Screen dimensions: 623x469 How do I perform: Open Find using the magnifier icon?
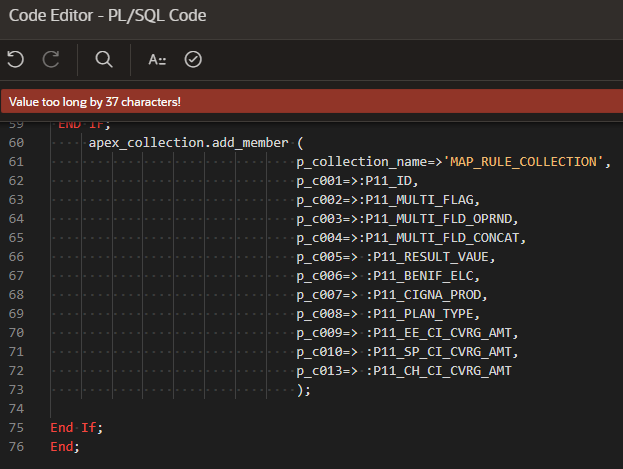point(104,60)
